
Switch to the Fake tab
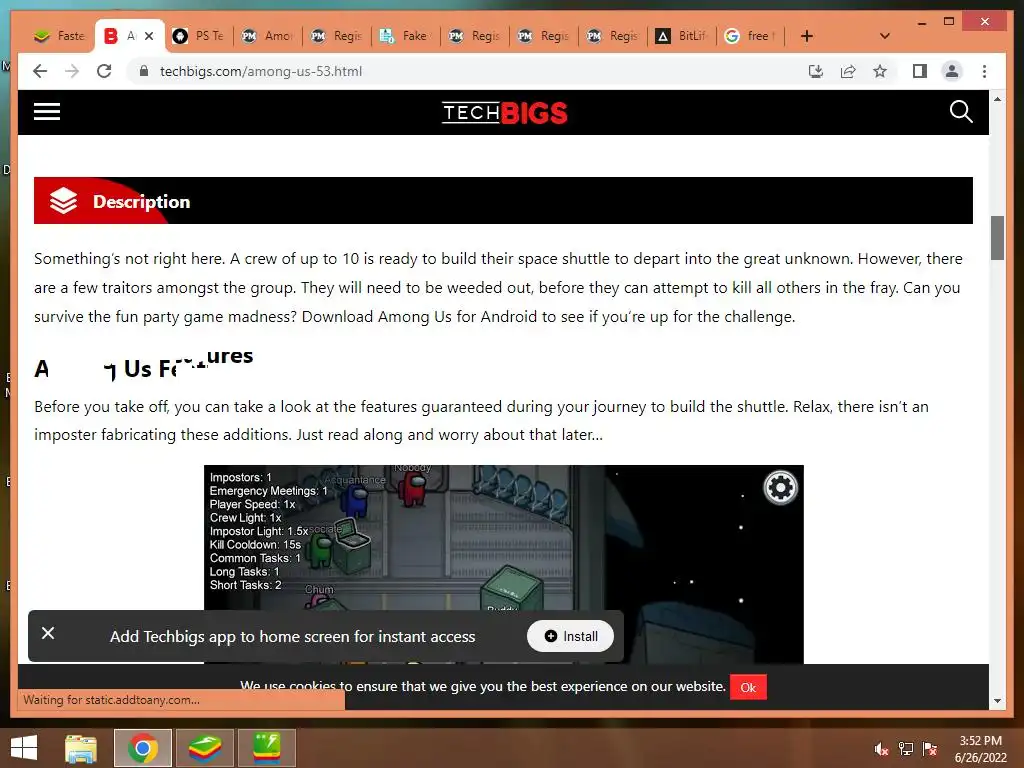pos(405,36)
